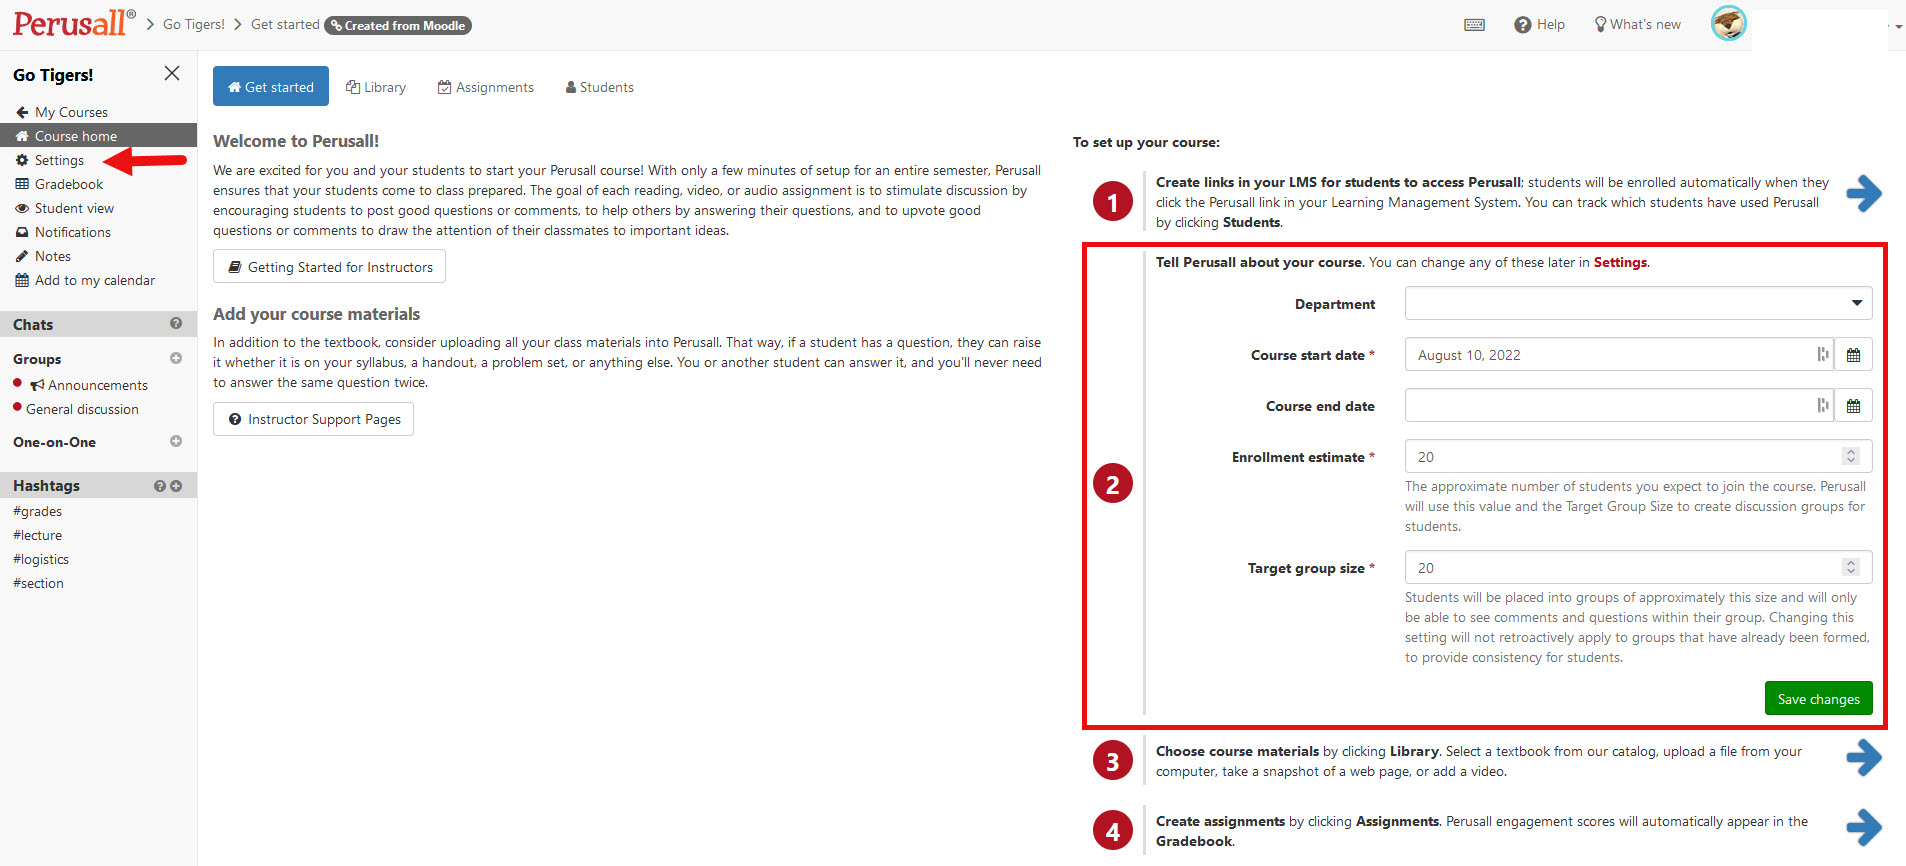Click Go Tigers! in breadcrumb

pyautogui.click(x=194, y=24)
